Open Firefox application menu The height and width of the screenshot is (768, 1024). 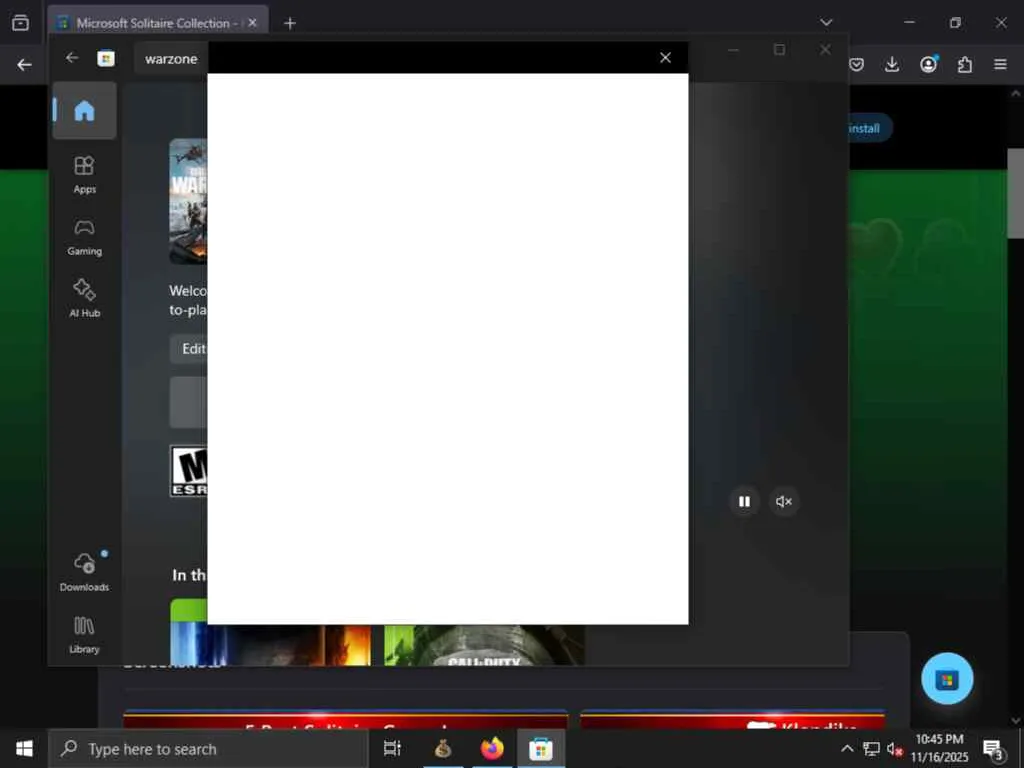(1000, 64)
